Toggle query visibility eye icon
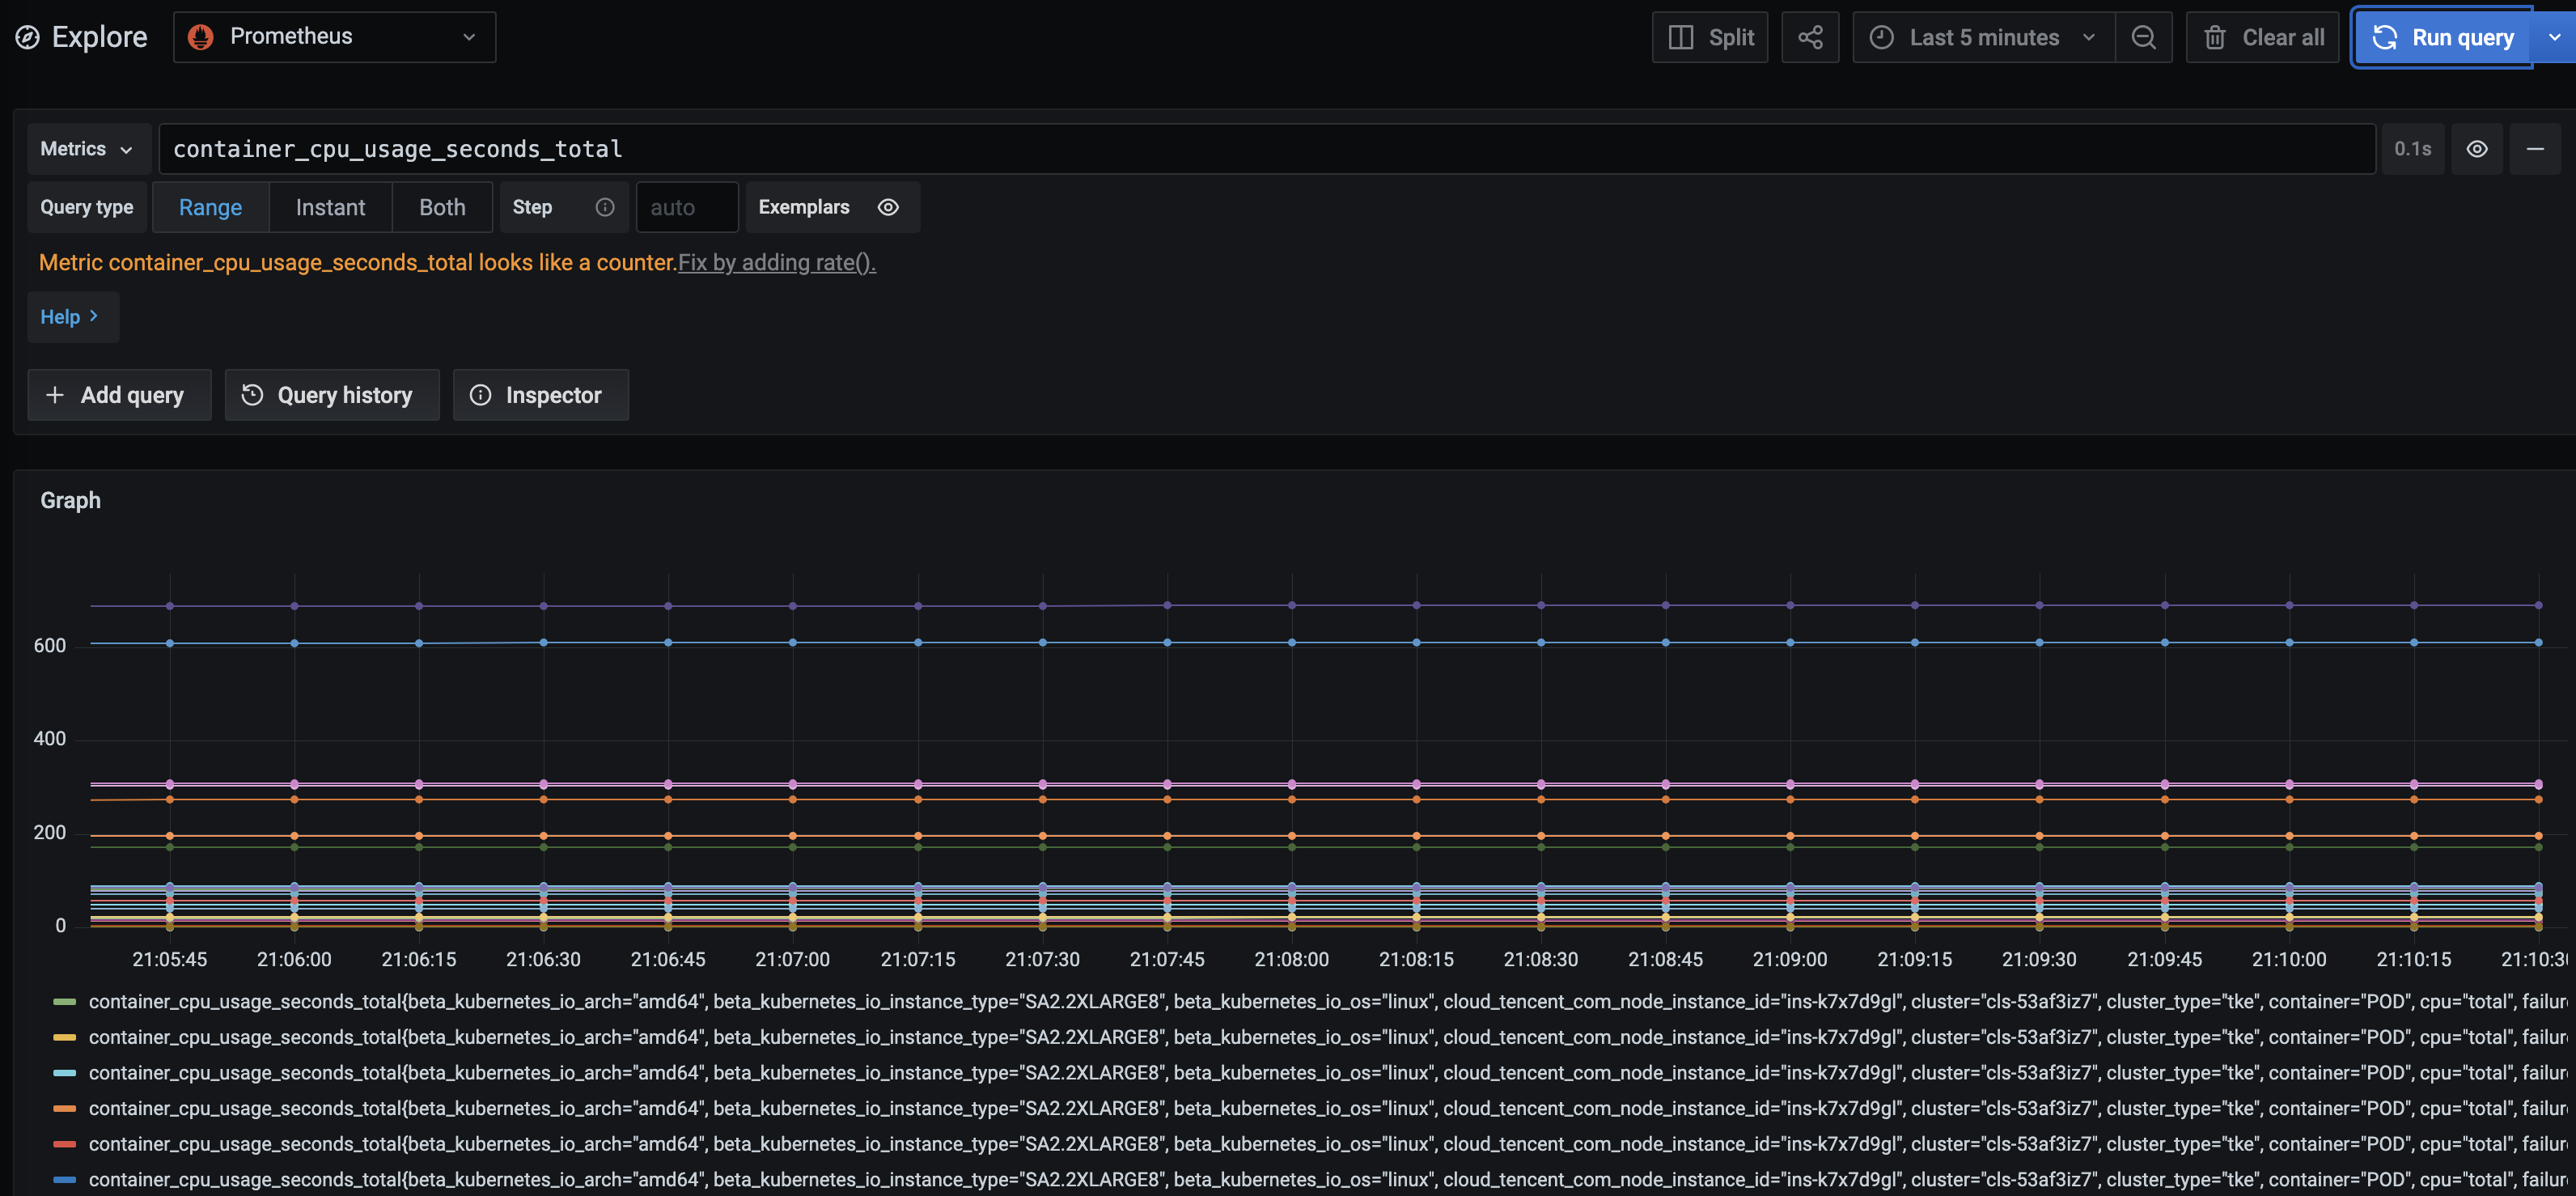Screen dimensions: 2576x1196 2476,149
